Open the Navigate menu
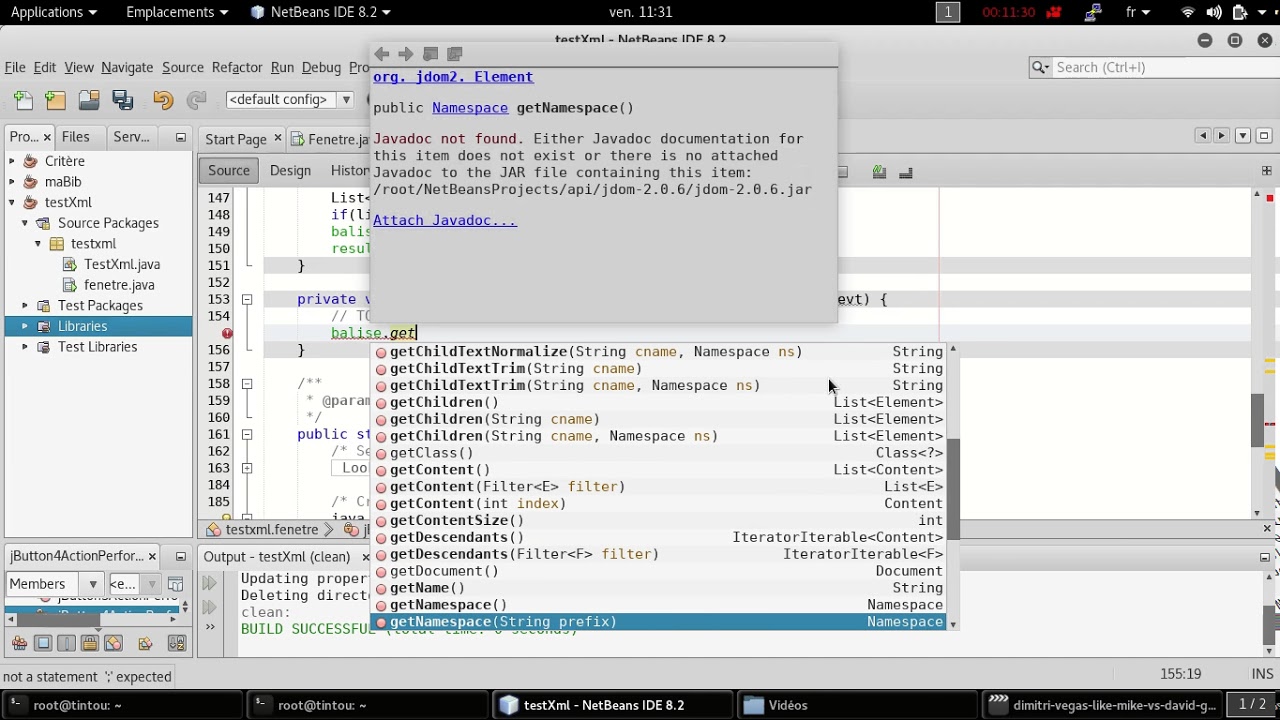1280x720 pixels. (127, 67)
